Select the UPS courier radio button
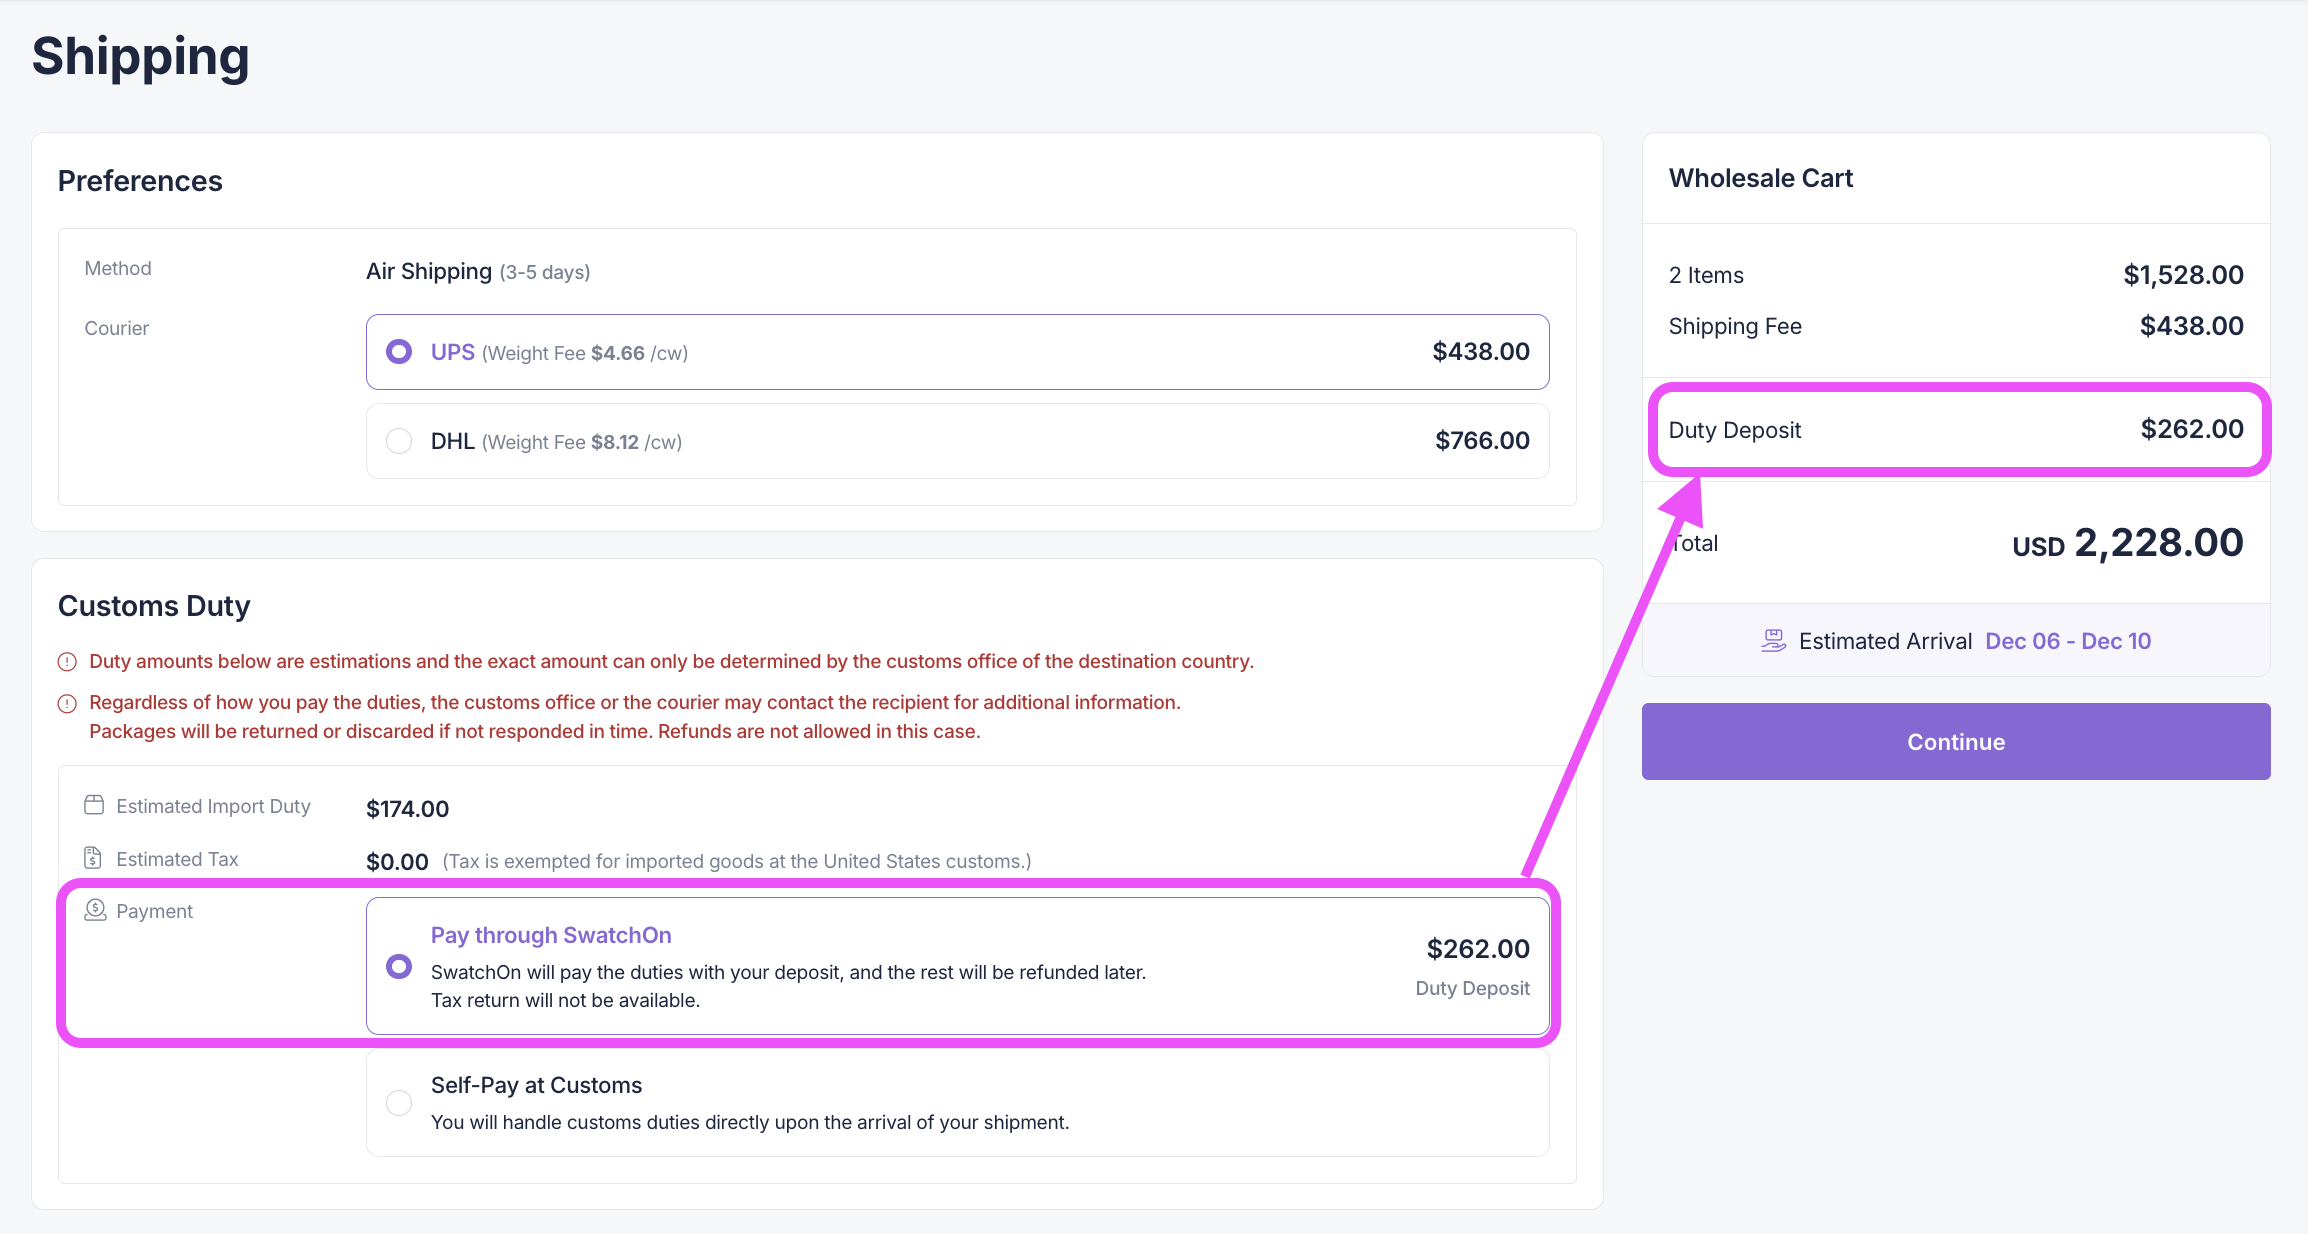The image size is (2308, 1234). coord(399,352)
